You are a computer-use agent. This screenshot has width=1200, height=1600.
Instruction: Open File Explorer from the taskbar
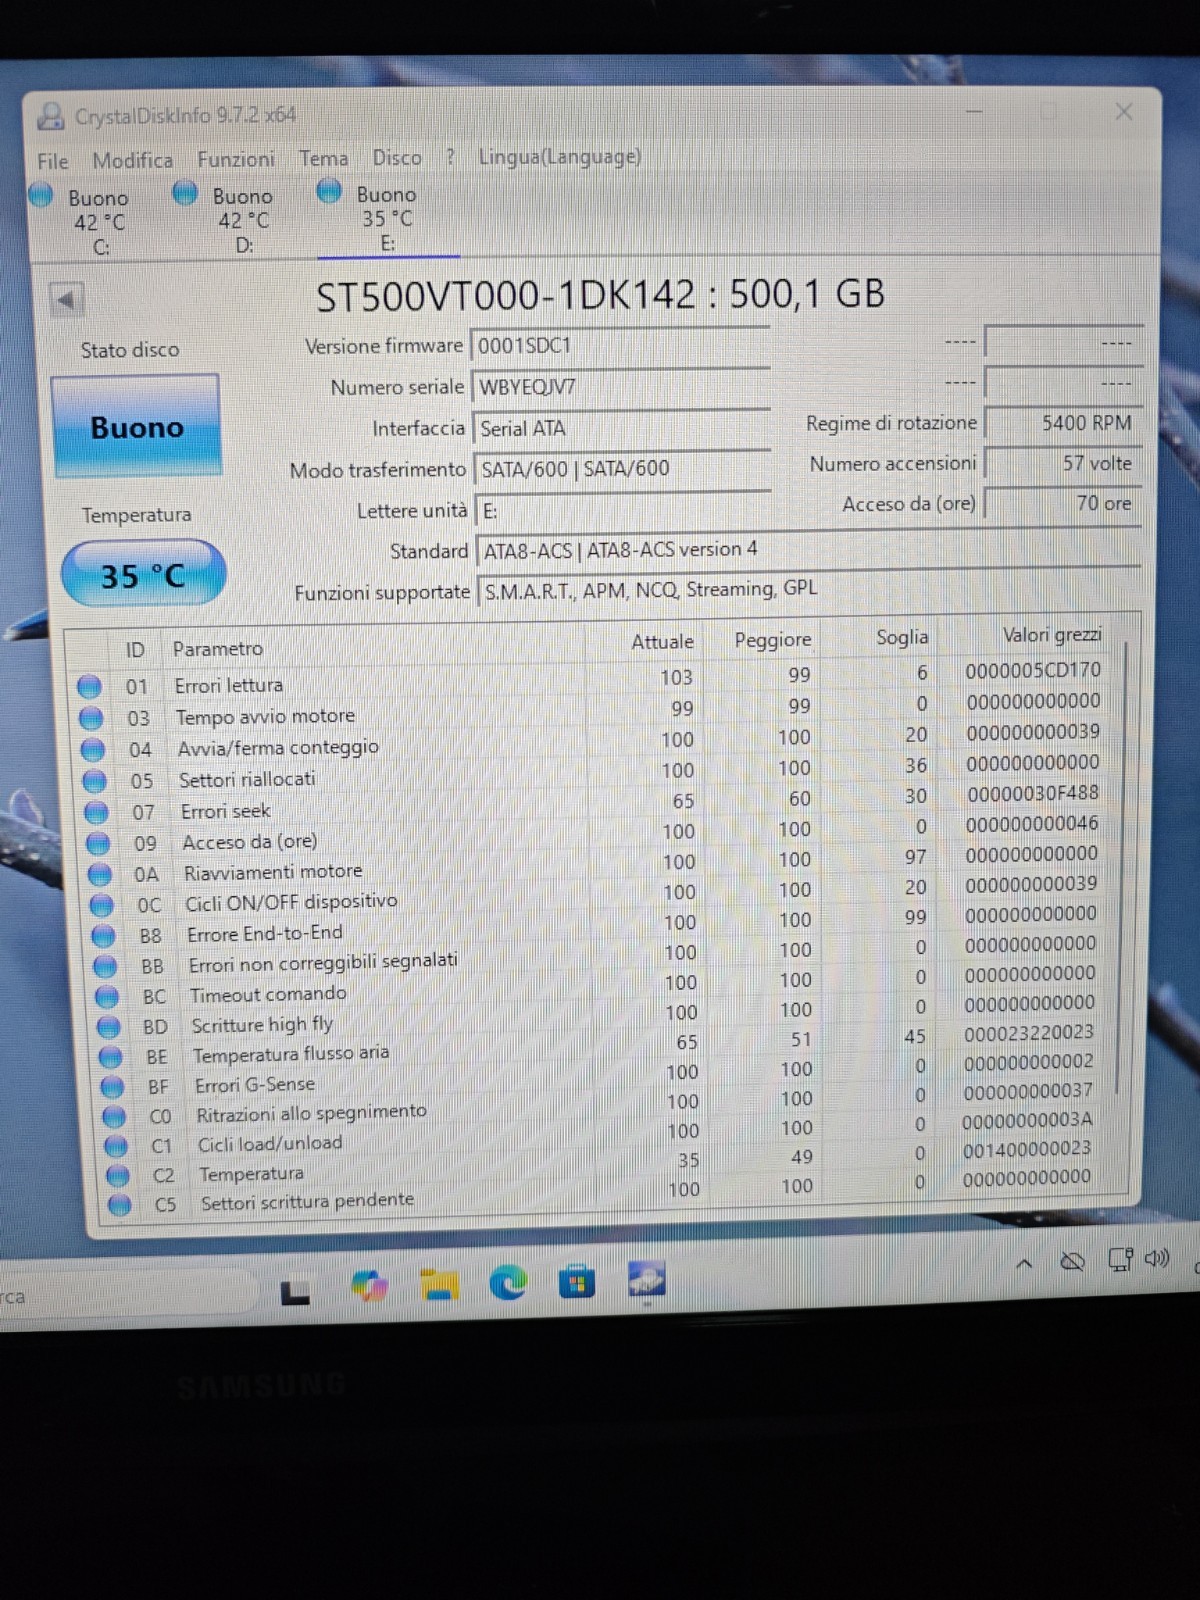(439, 1284)
